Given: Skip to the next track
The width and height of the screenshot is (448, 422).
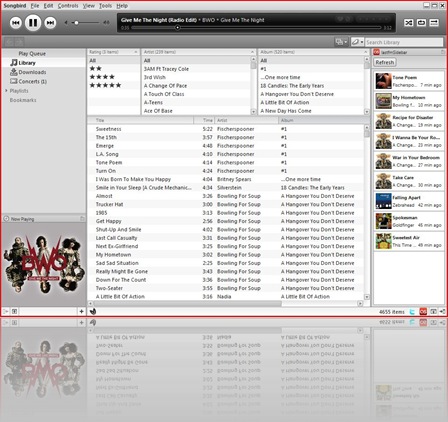Looking at the screenshot, I should click(x=50, y=23).
